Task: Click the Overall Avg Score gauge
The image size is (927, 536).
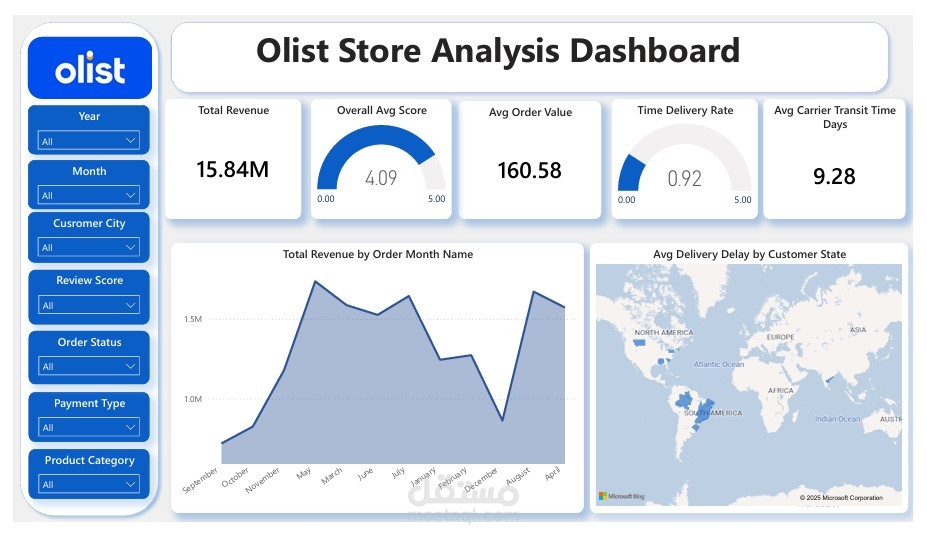Action: (x=381, y=159)
